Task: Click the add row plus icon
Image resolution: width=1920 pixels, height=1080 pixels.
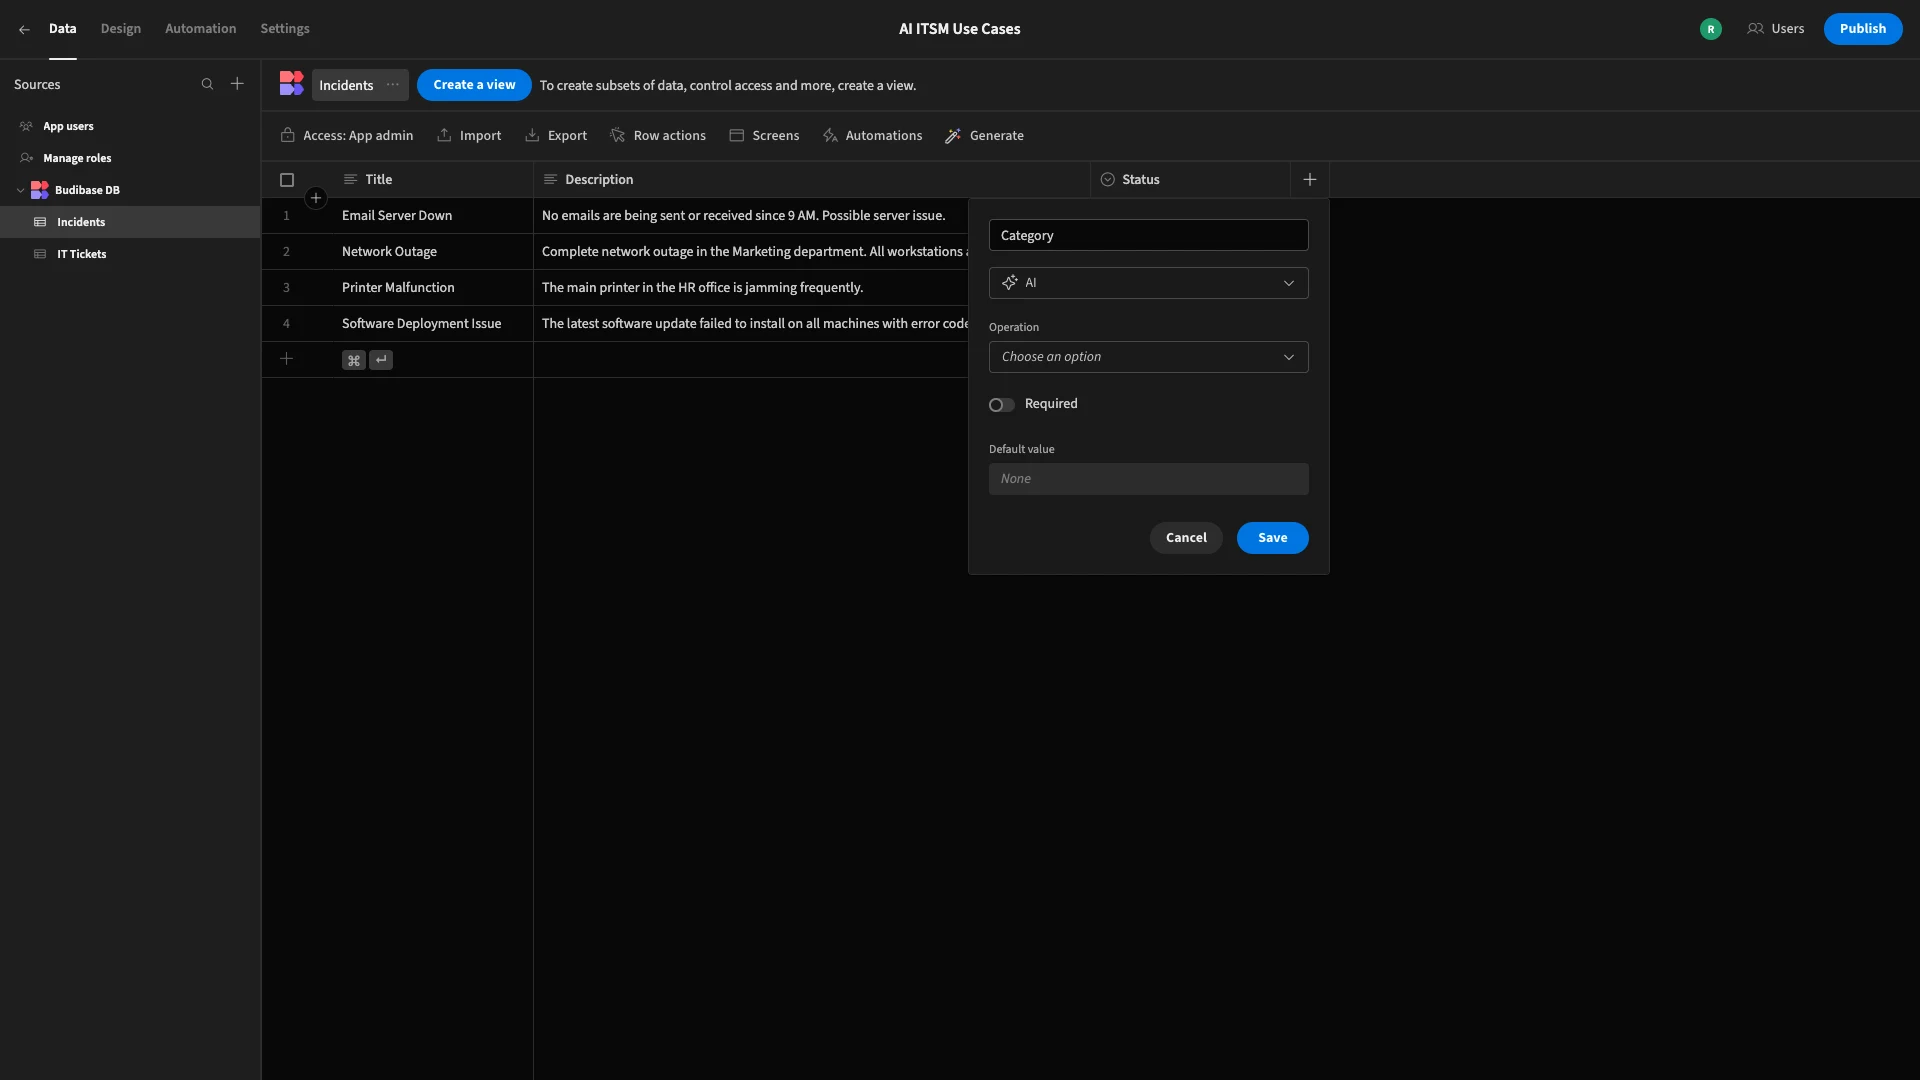Action: pyautogui.click(x=286, y=359)
